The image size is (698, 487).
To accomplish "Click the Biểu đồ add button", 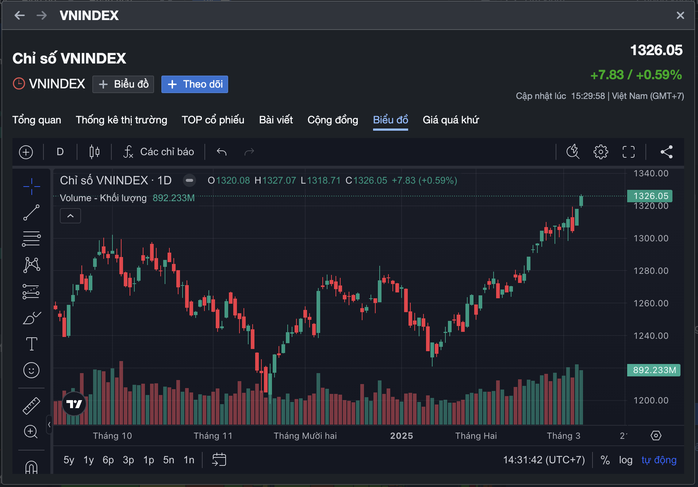I will click(123, 84).
